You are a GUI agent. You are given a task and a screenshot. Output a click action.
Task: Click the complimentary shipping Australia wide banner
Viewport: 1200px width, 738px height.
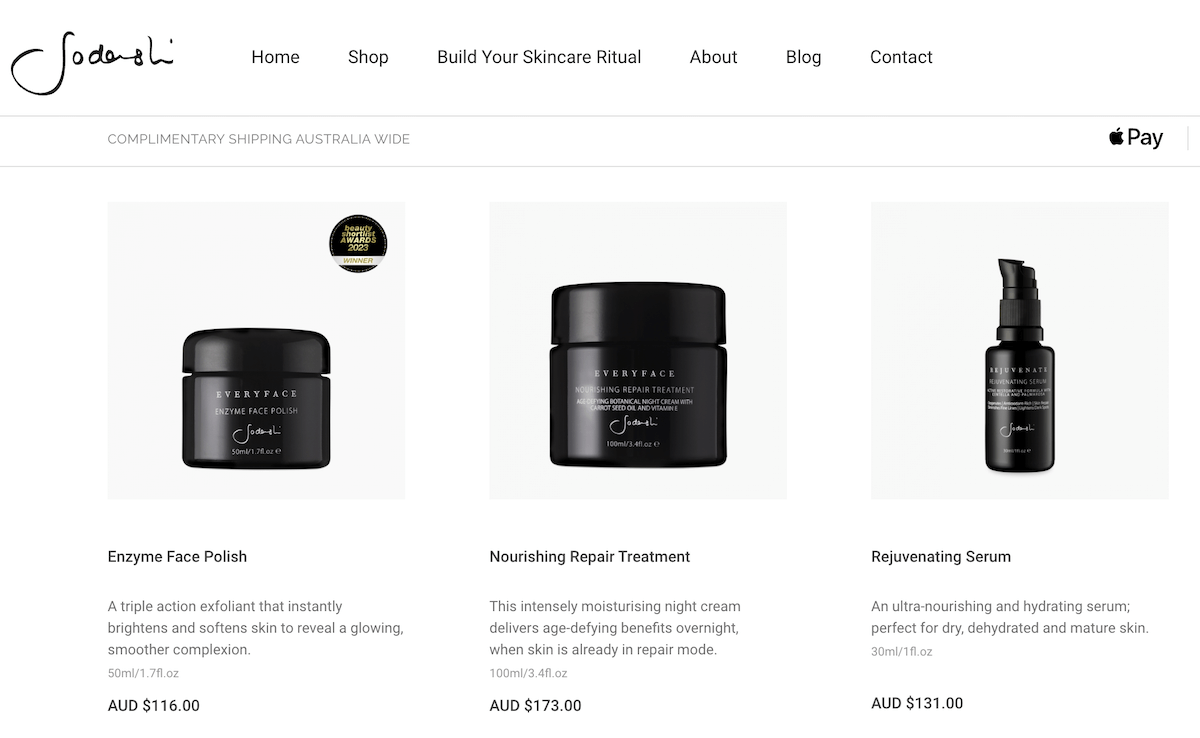(259, 139)
